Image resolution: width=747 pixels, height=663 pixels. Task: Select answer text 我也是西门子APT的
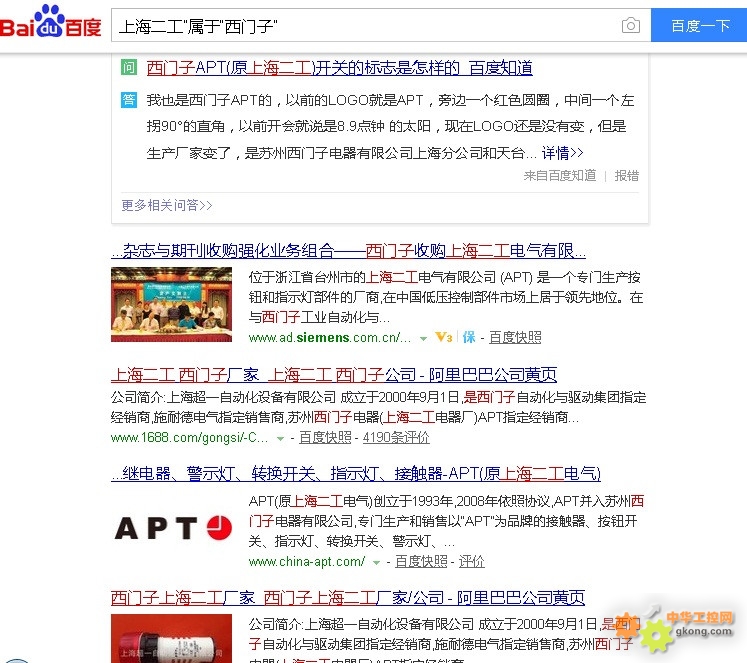coord(209,100)
